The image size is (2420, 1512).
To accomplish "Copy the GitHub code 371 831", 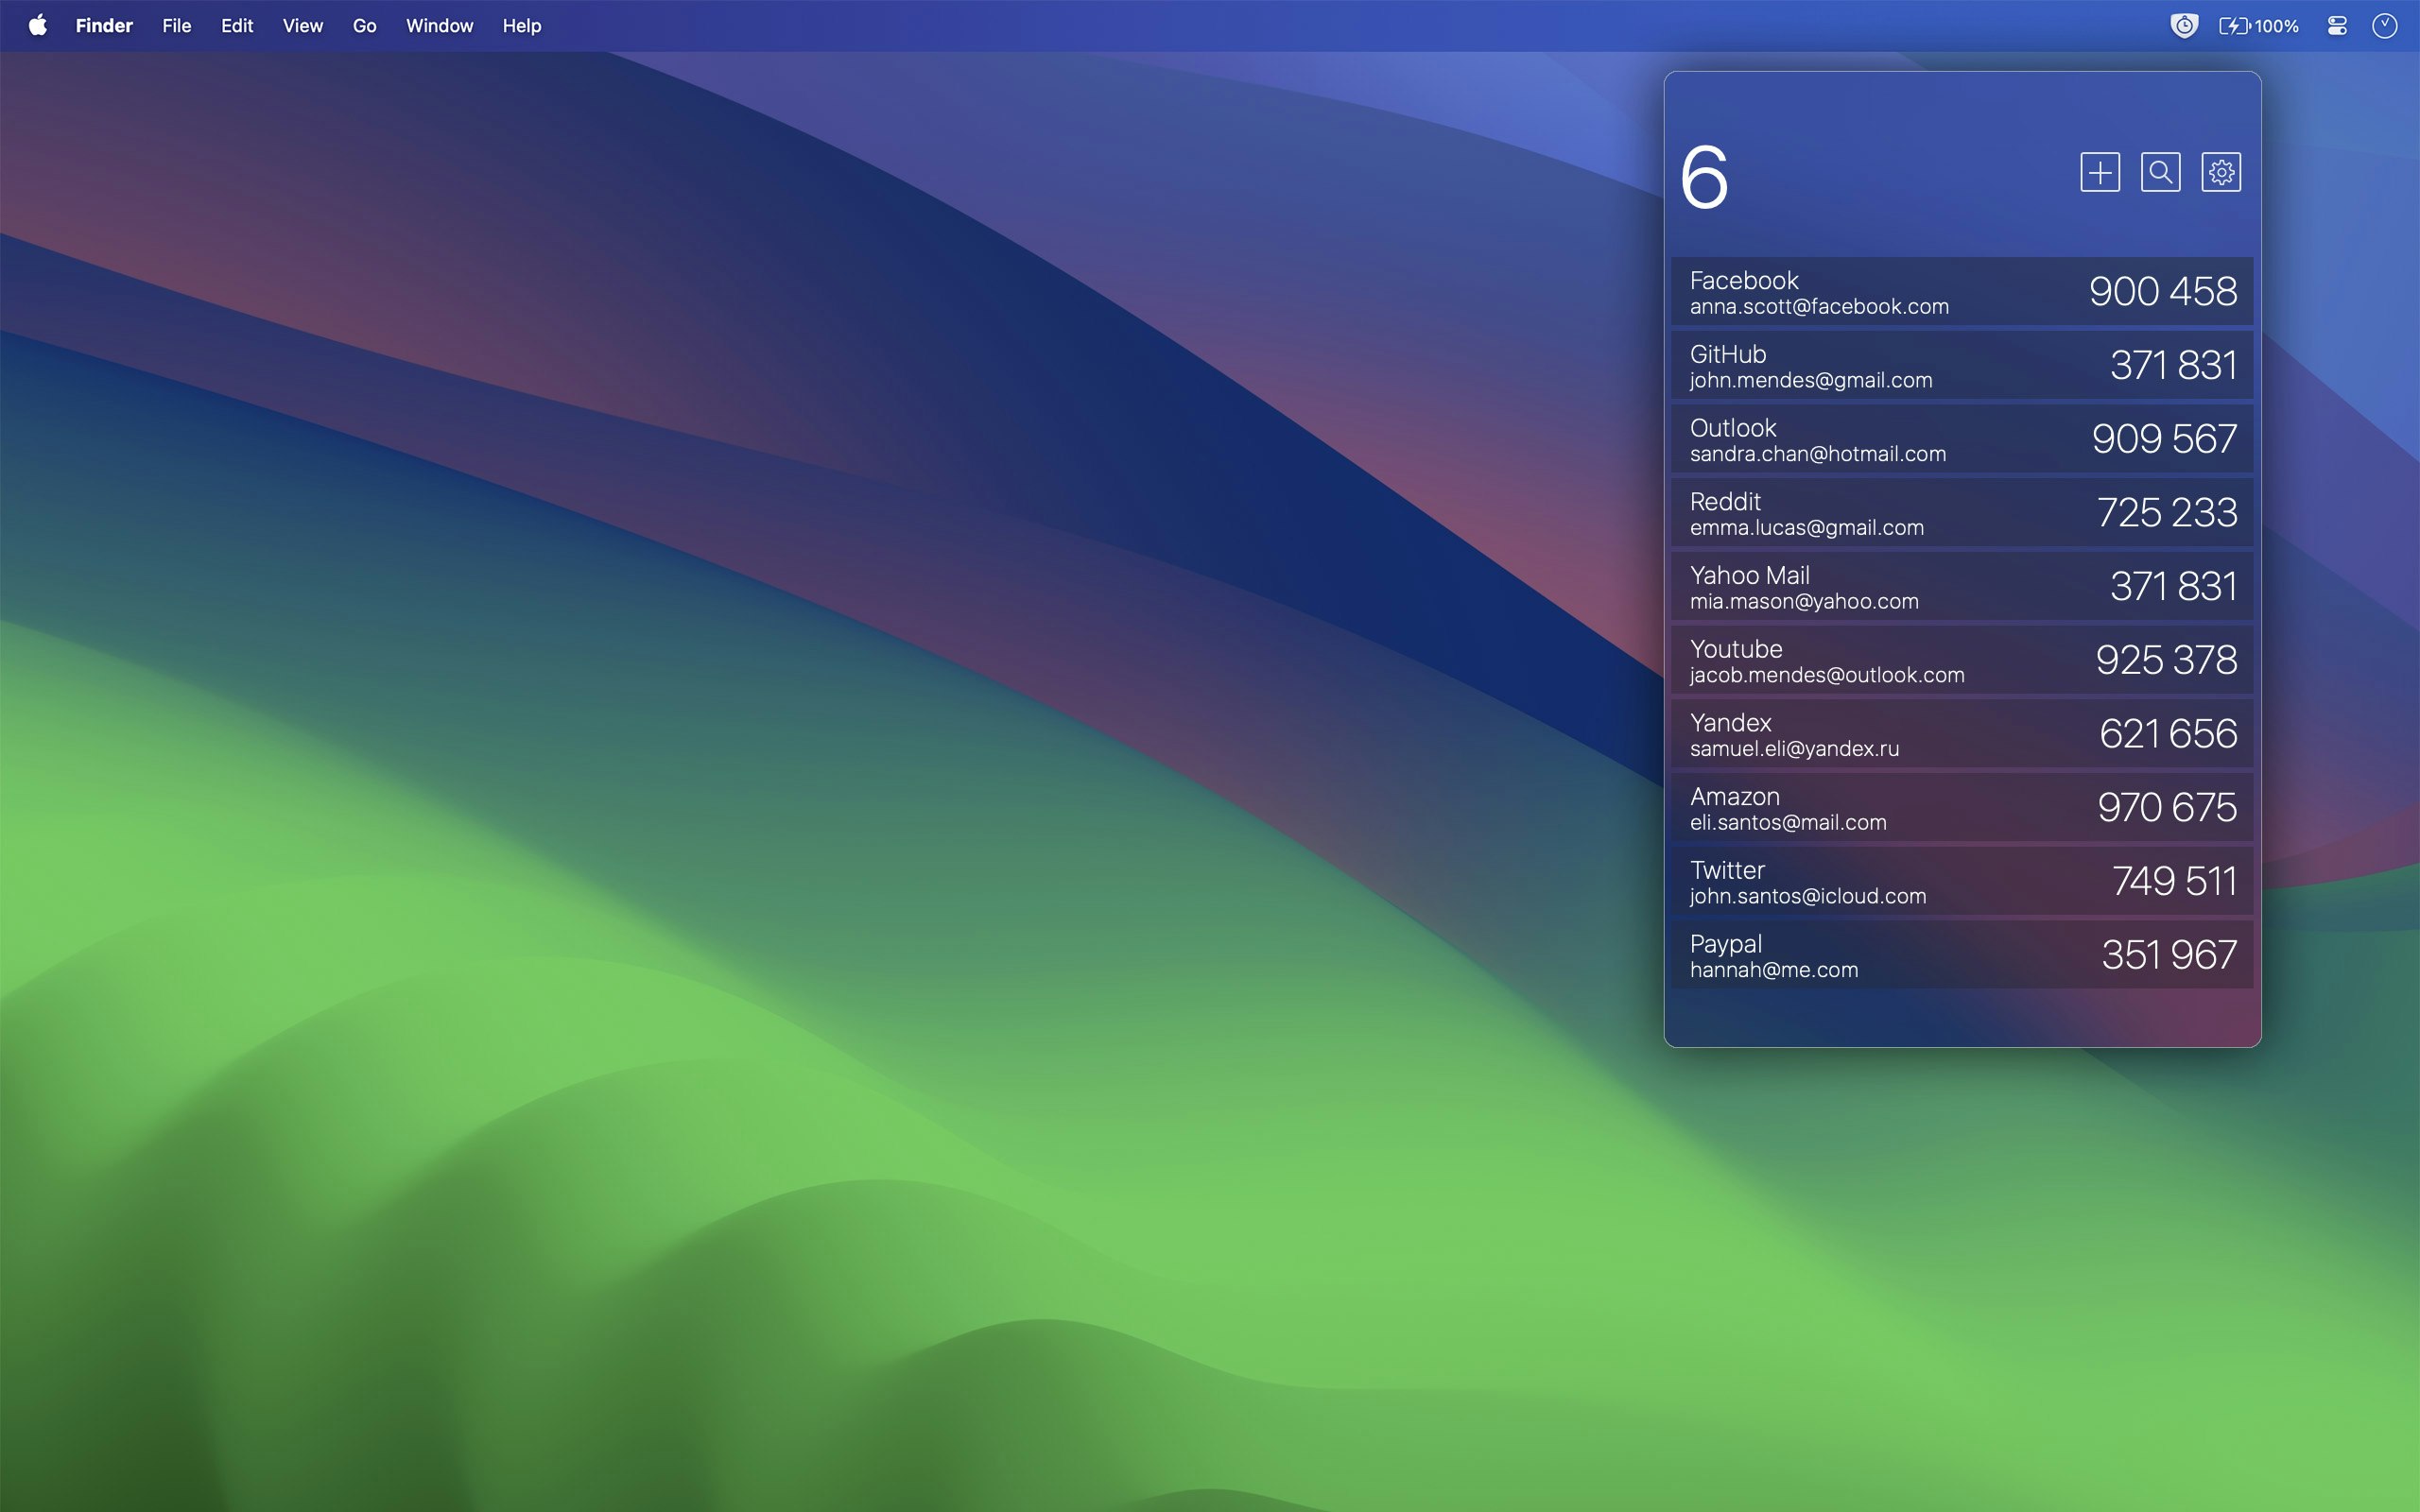I will pos(2173,365).
